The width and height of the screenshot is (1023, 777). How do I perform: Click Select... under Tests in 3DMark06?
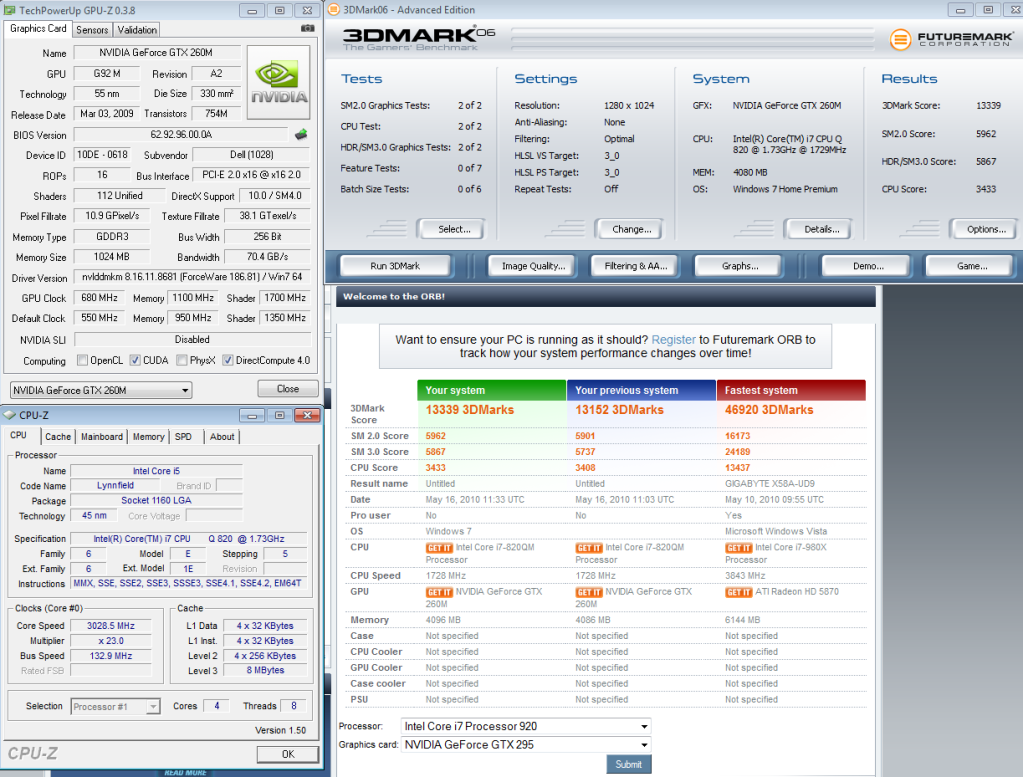453,229
